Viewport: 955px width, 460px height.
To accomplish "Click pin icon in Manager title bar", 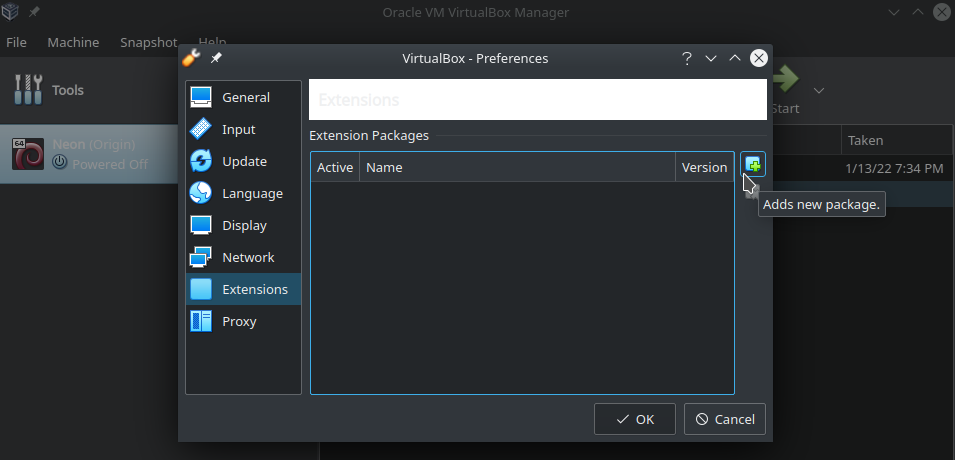I will (34, 12).
